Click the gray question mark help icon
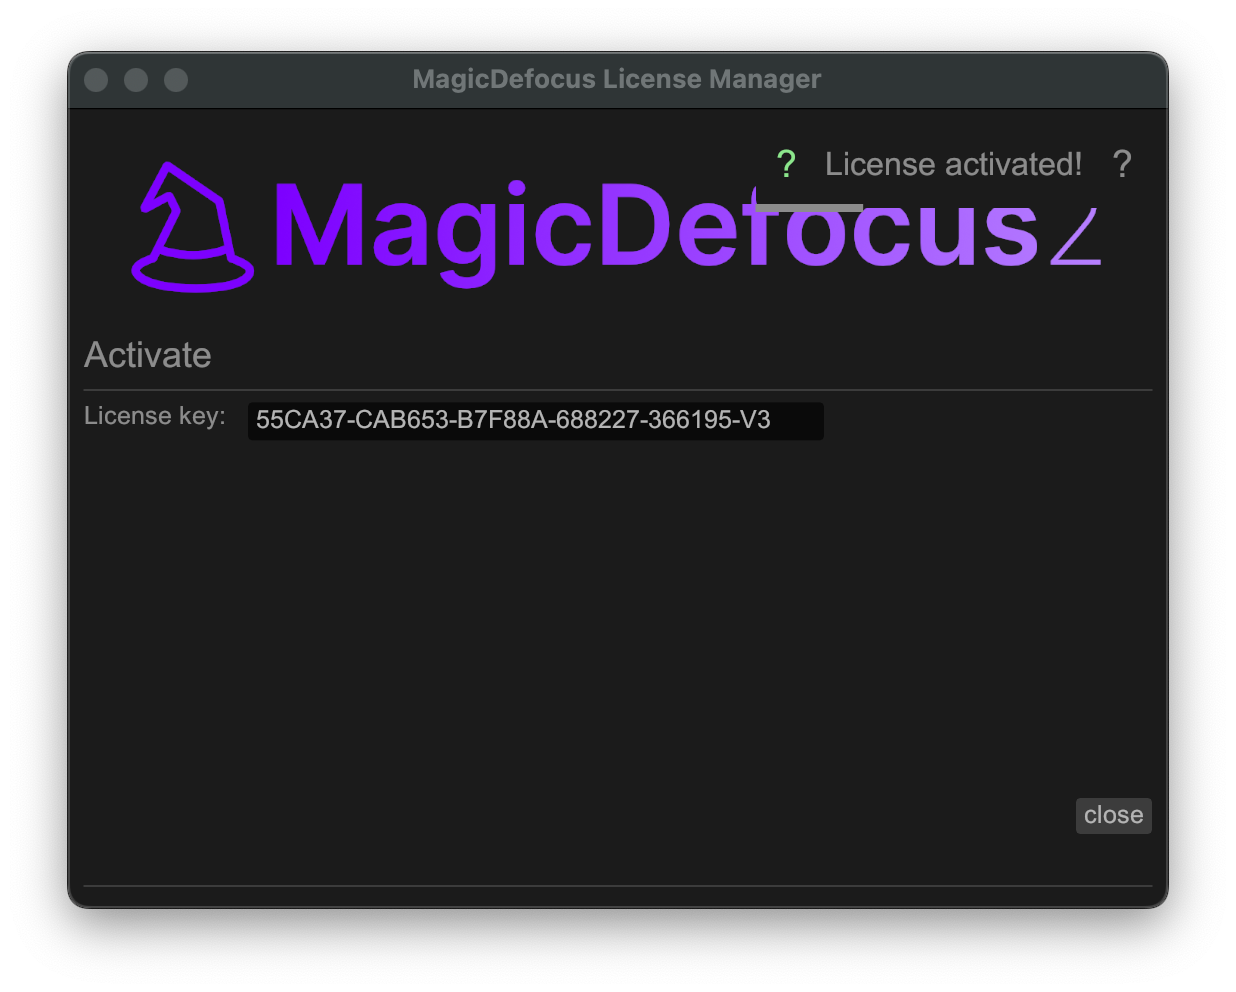The image size is (1236, 992). pyautogui.click(x=1122, y=164)
